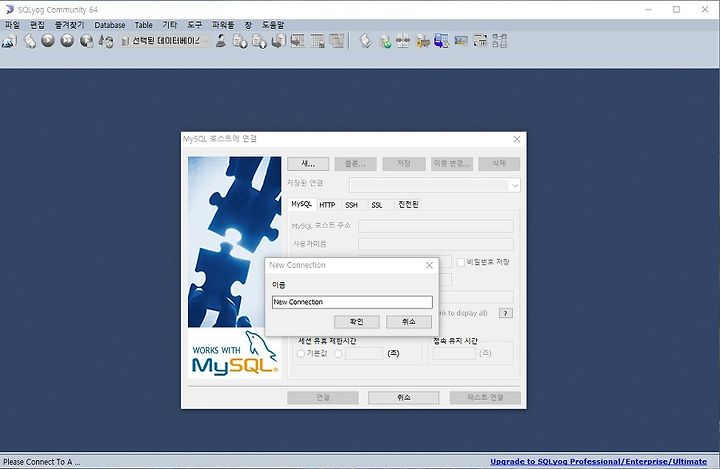Click the execute all queries double-arrow icon
The image size is (720, 469).
click(67, 41)
